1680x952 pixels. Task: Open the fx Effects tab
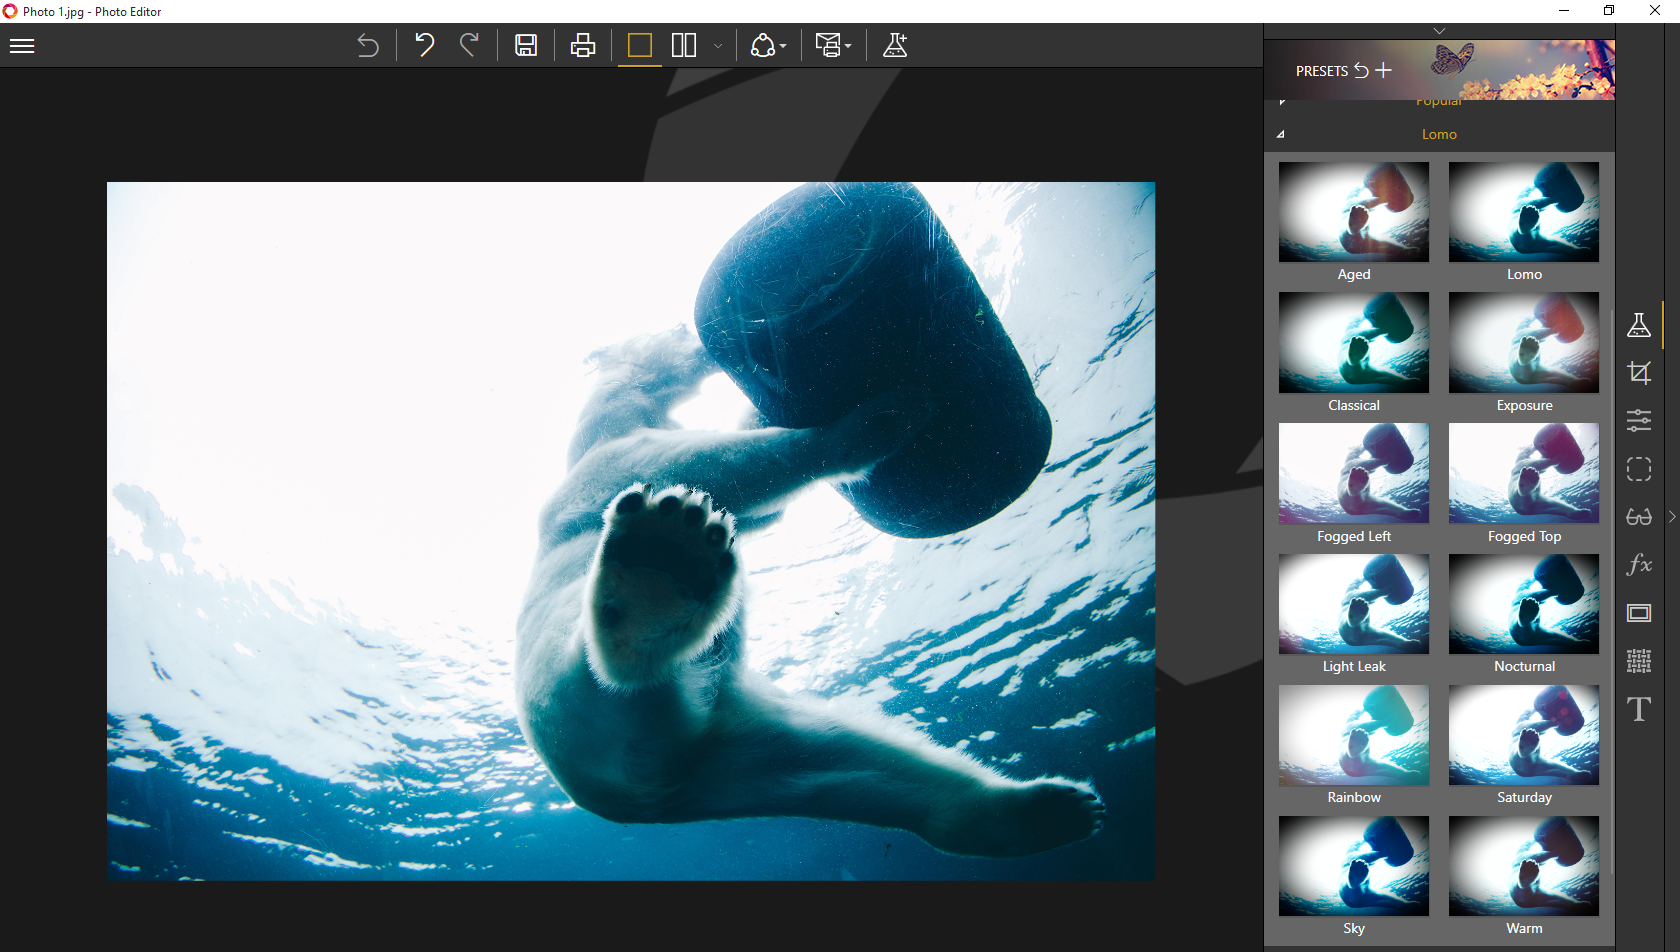(x=1639, y=564)
